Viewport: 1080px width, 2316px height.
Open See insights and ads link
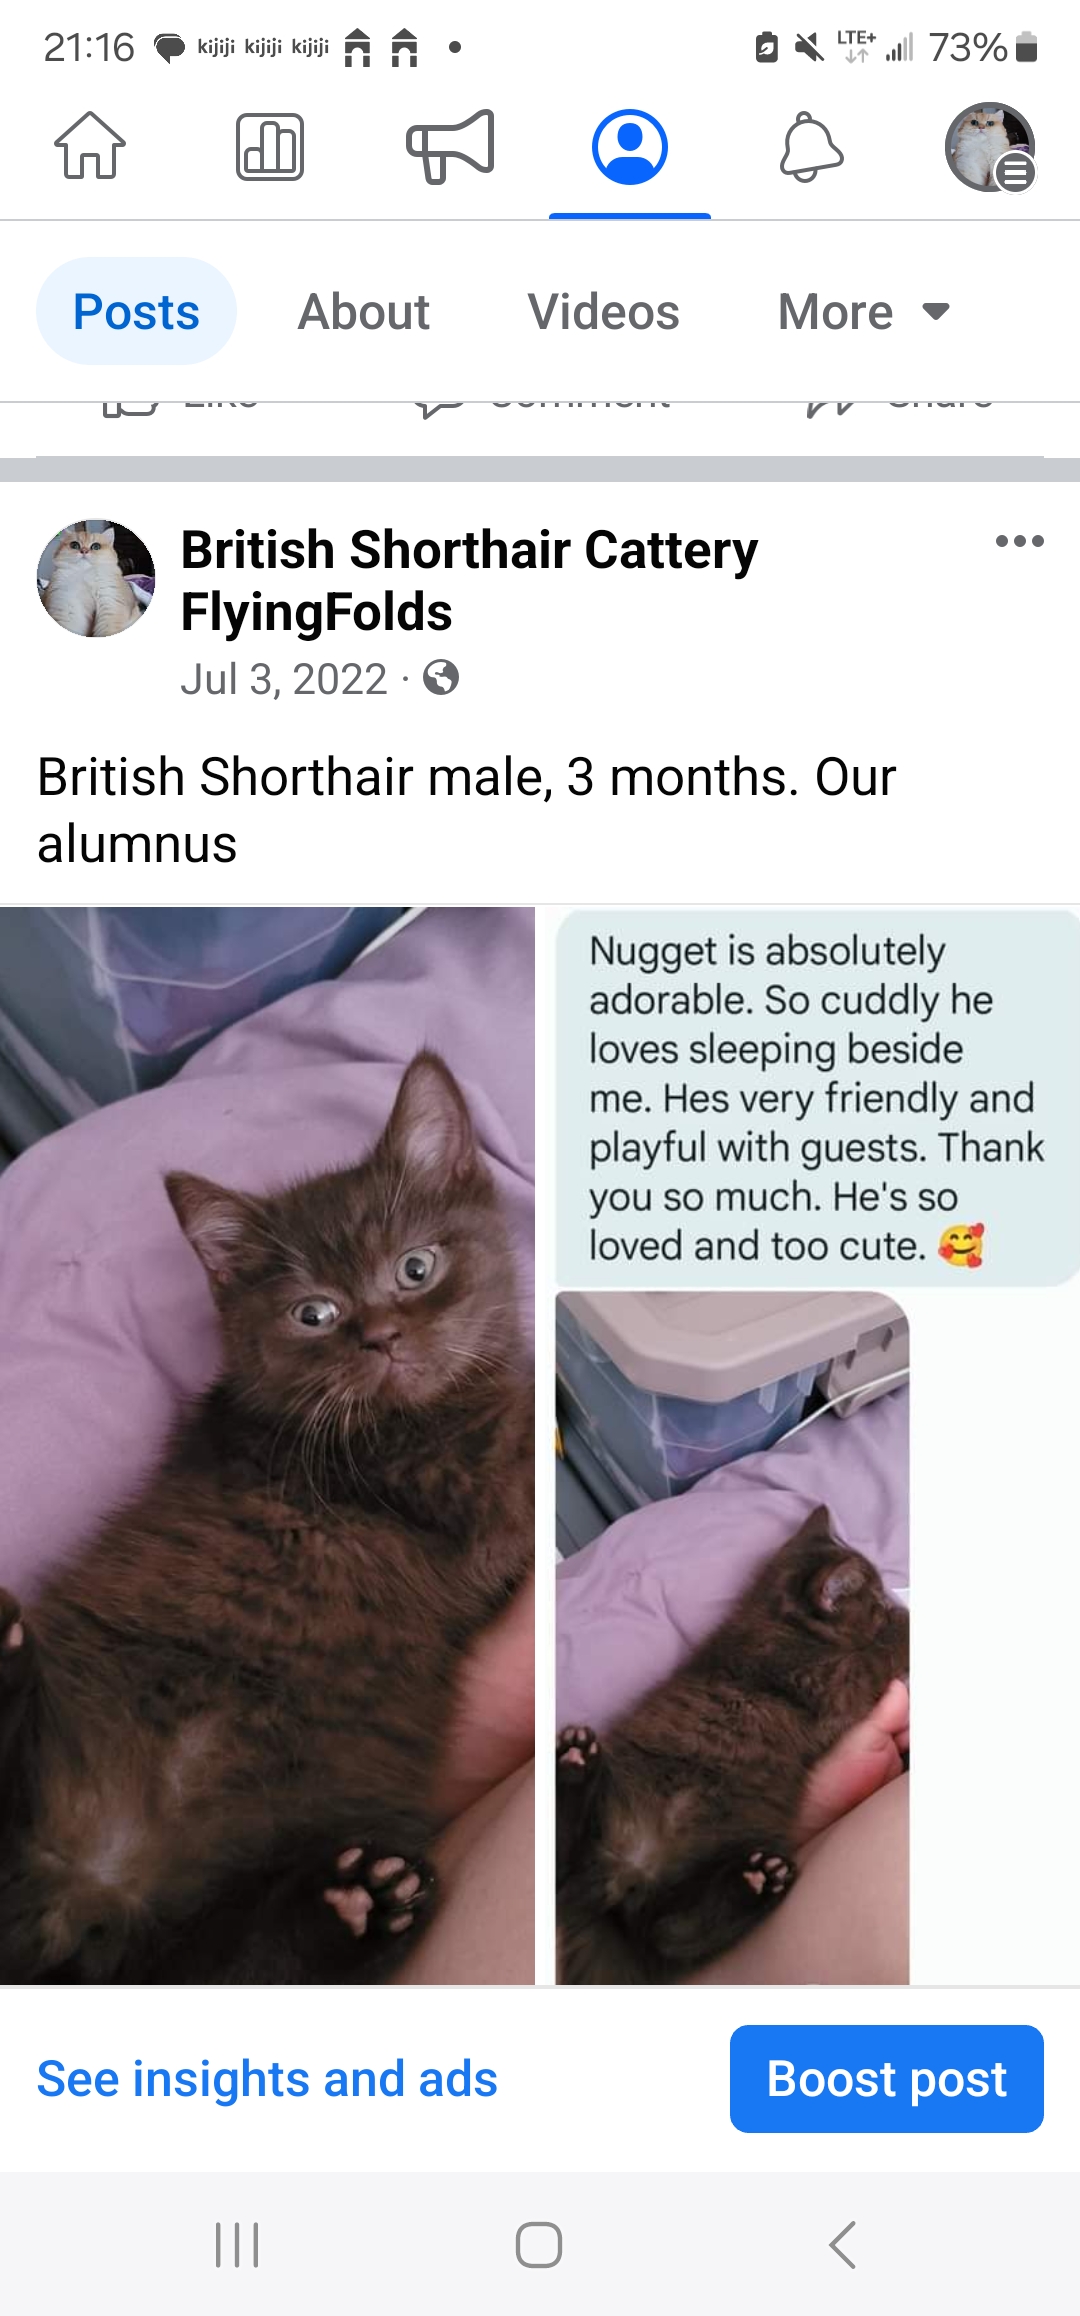pyautogui.click(x=267, y=2079)
